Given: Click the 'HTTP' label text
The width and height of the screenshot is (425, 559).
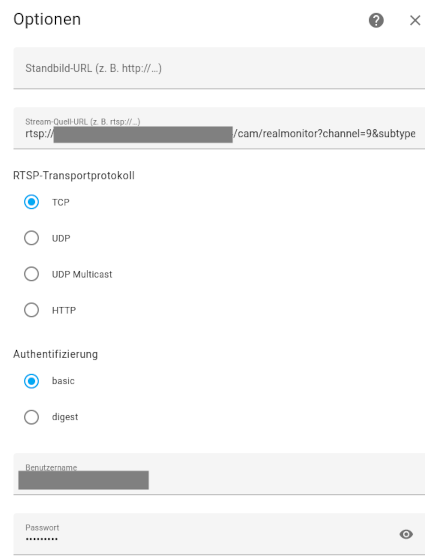Looking at the screenshot, I should [x=64, y=310].
